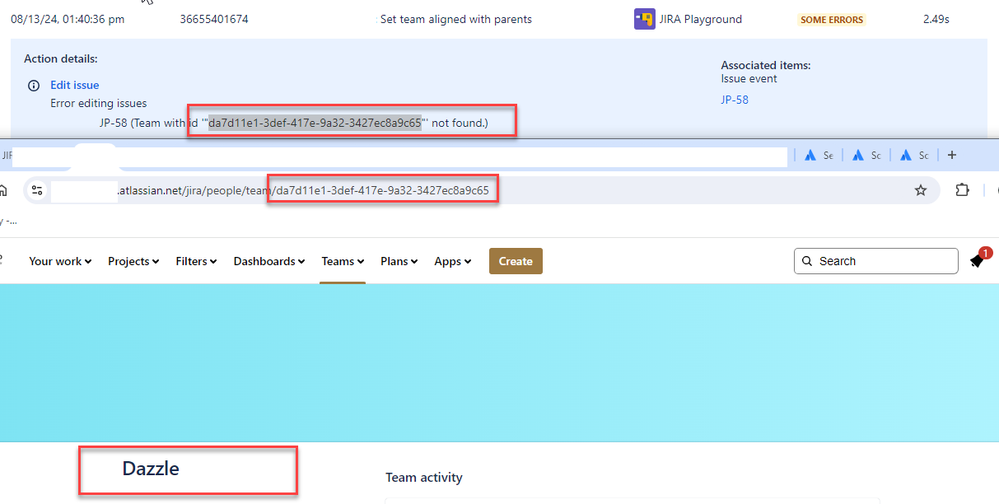Expand the Teams menu
The width and height of the screenshot is (999, 504).
pos(343,261)
